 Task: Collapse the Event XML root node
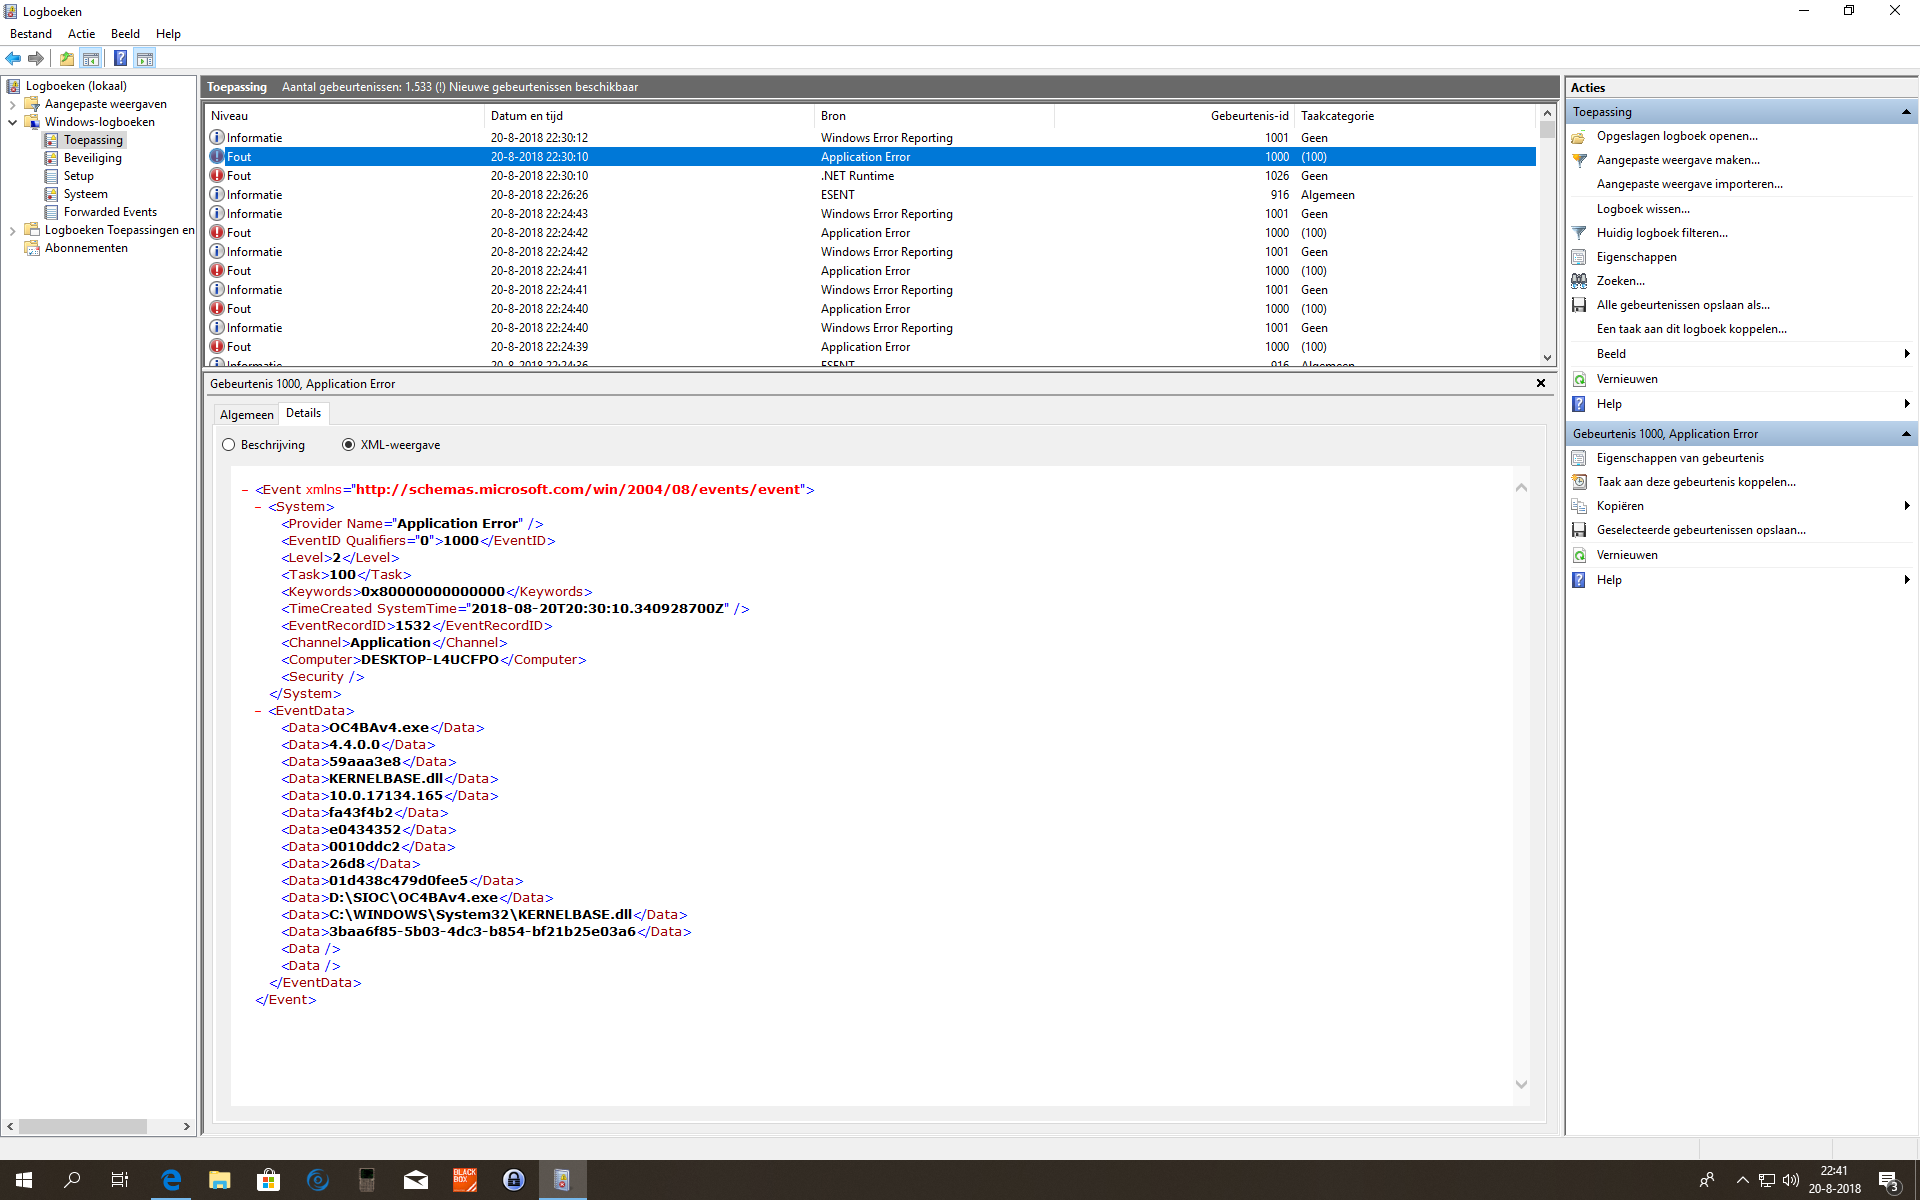(x=245, y=490)
